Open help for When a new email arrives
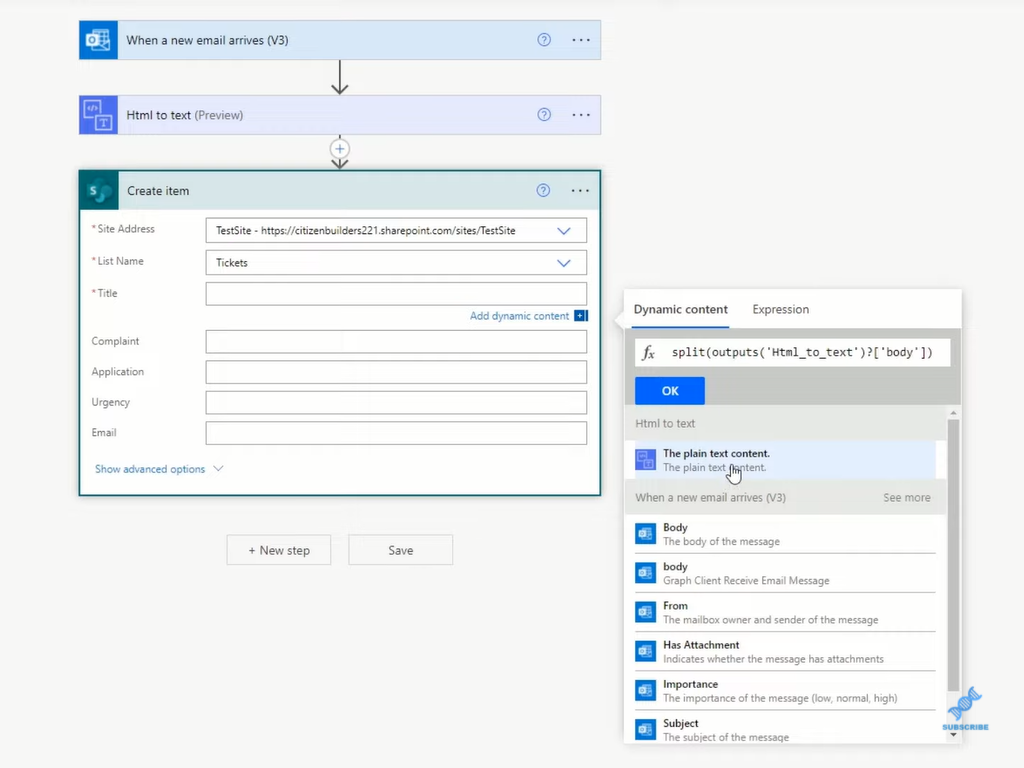The width and height of the screenshot is (1024, 768). point(544,40)
